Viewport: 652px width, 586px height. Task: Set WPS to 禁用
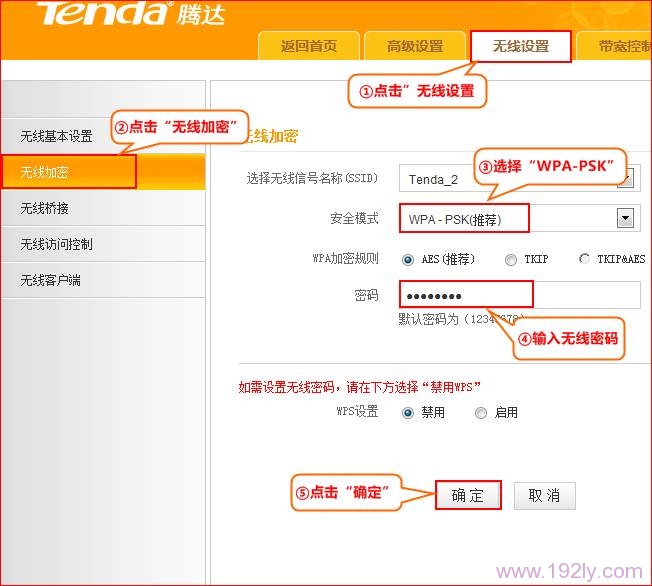[x=408, y=413]
